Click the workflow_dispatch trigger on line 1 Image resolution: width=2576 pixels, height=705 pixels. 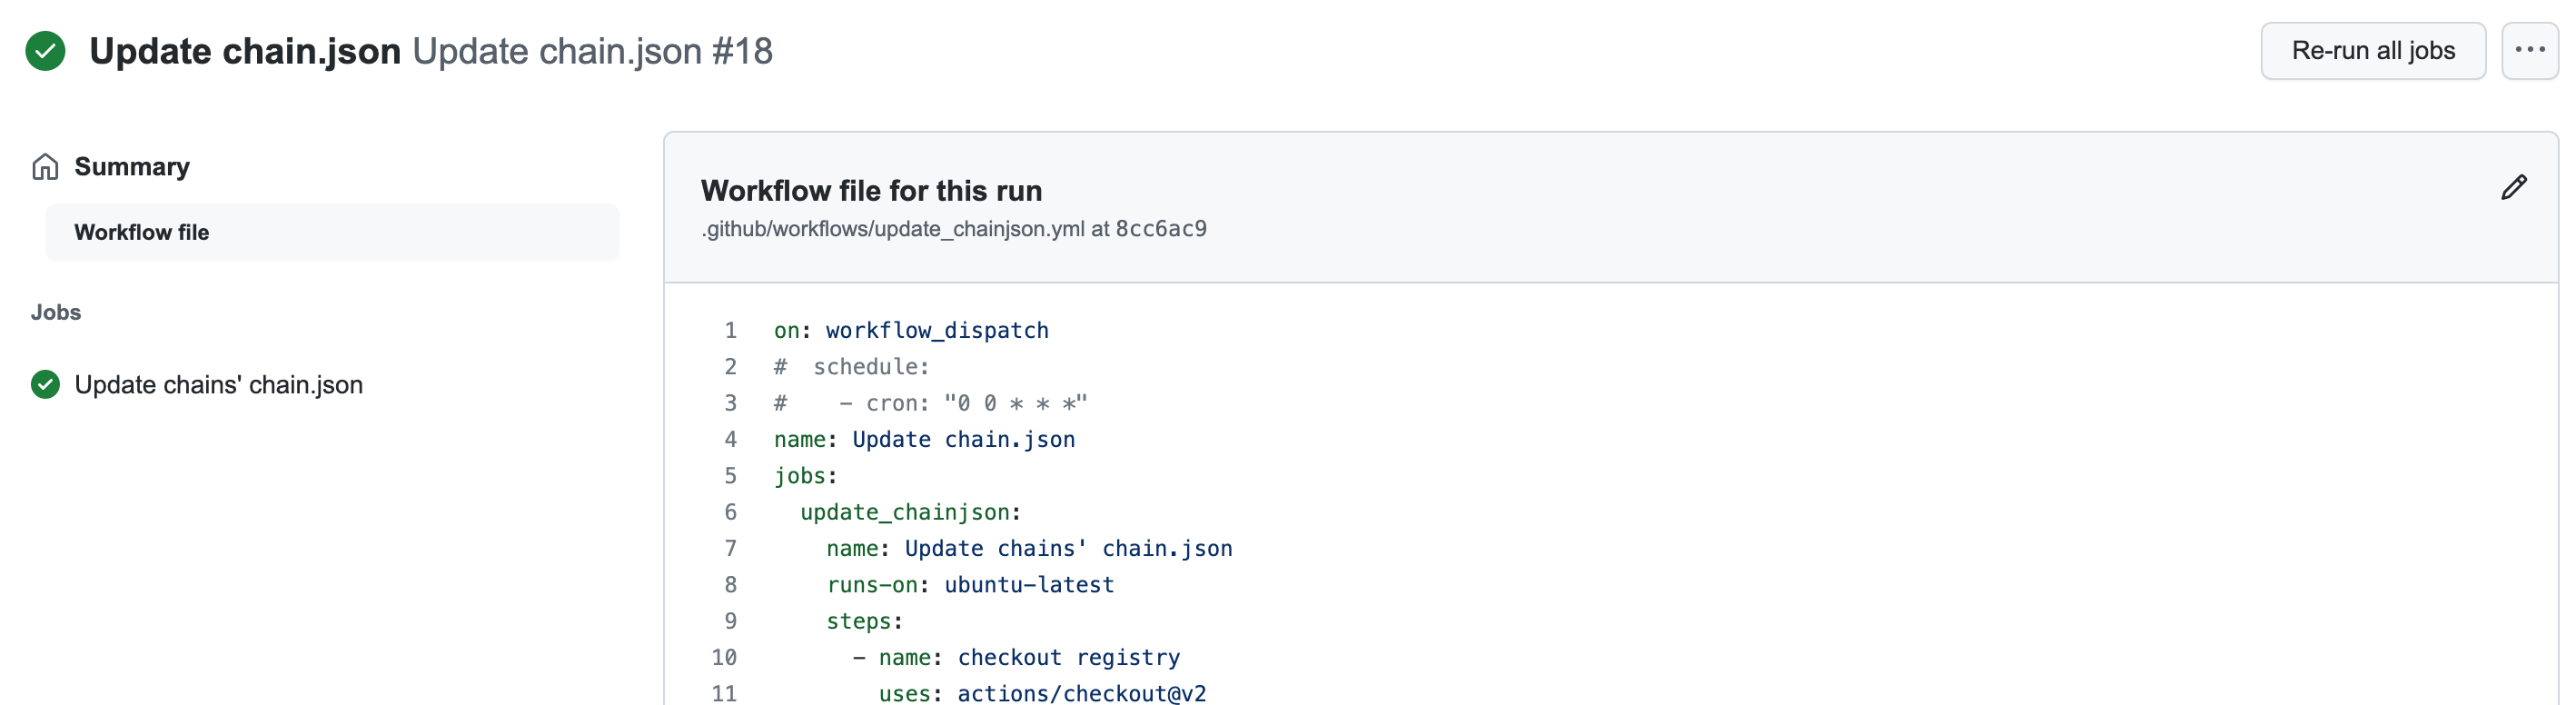tap(937, 330)
